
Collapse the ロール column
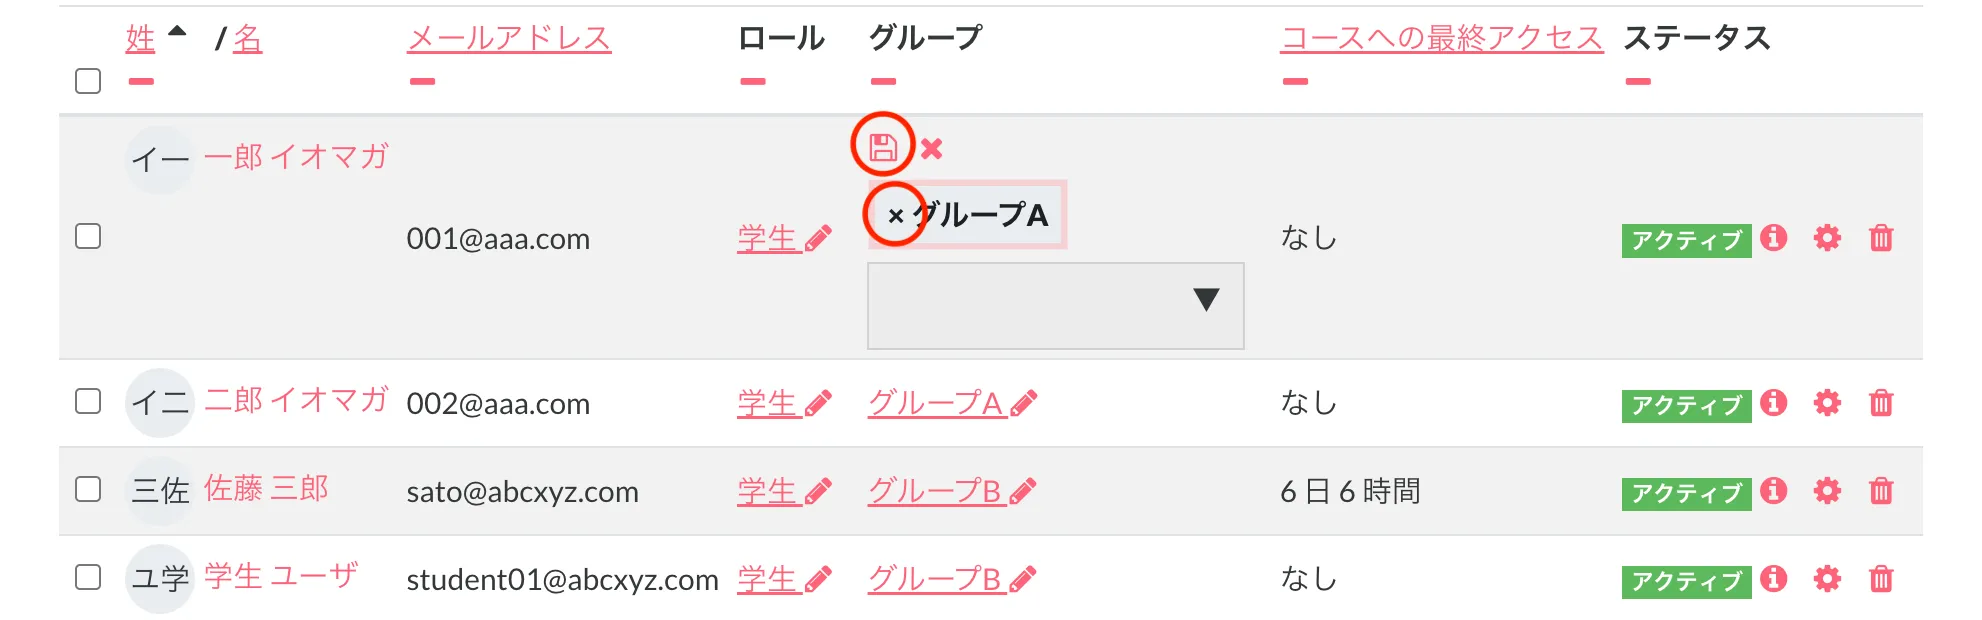(753, 82)
